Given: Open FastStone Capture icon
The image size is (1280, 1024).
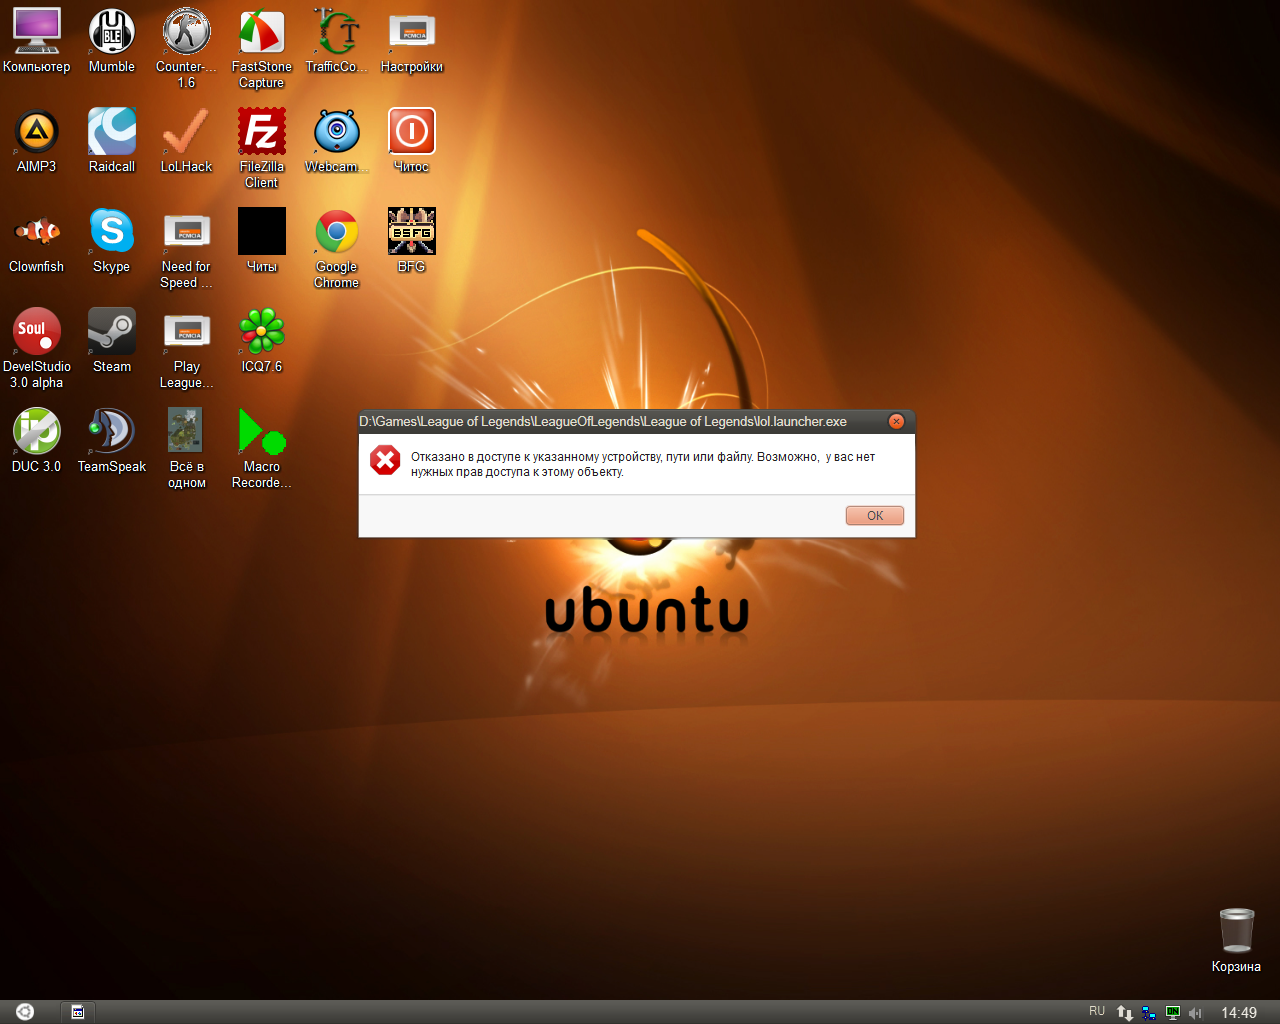Looking at the screenshot, I should pos(262,48).
